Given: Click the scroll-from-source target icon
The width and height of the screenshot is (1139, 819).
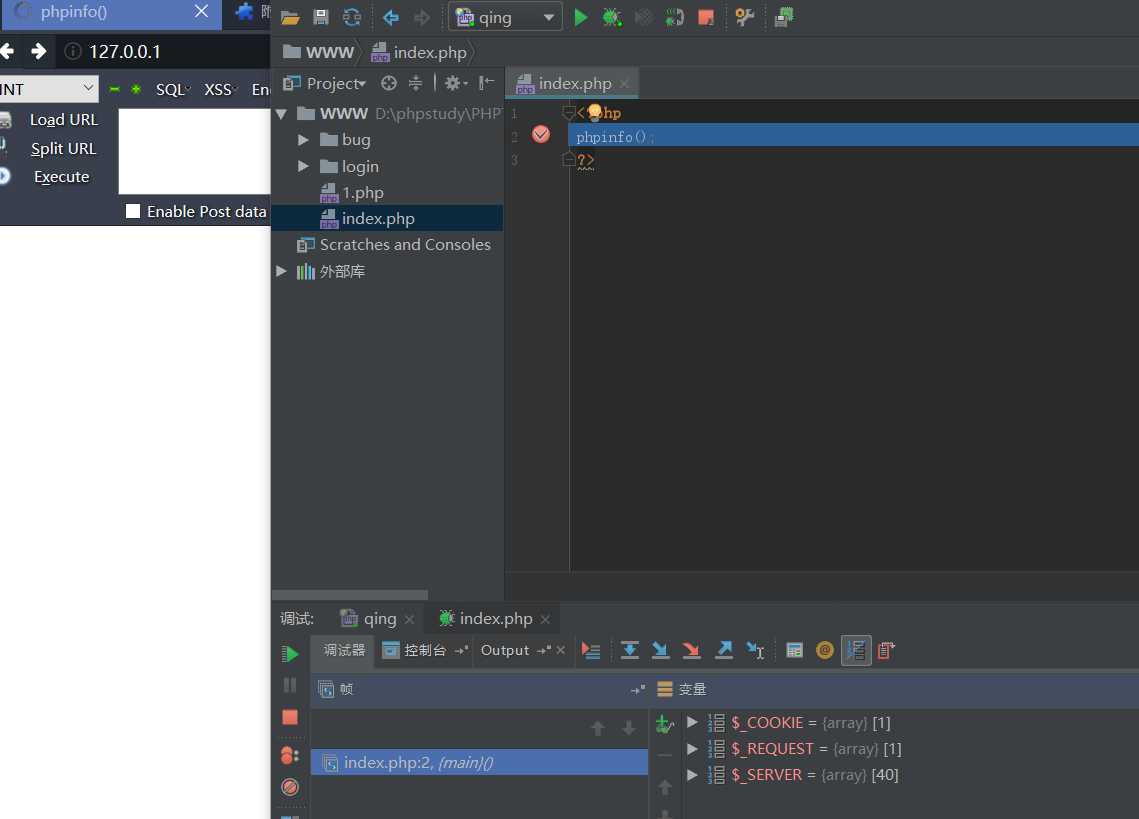Looking at the screenshot, I should [389, 84].
